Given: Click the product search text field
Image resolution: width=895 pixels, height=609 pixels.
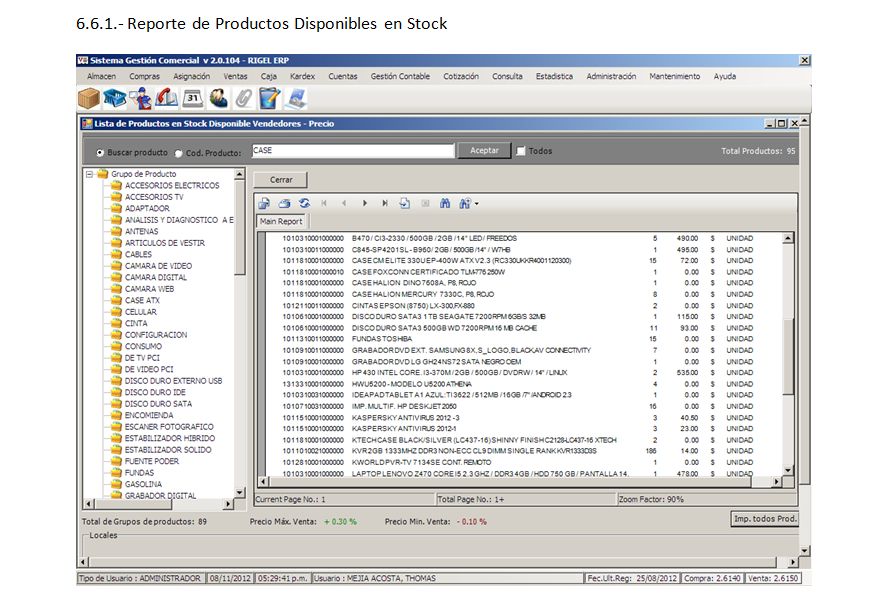Looking at the screenshot, I should (x=352, y=151).
